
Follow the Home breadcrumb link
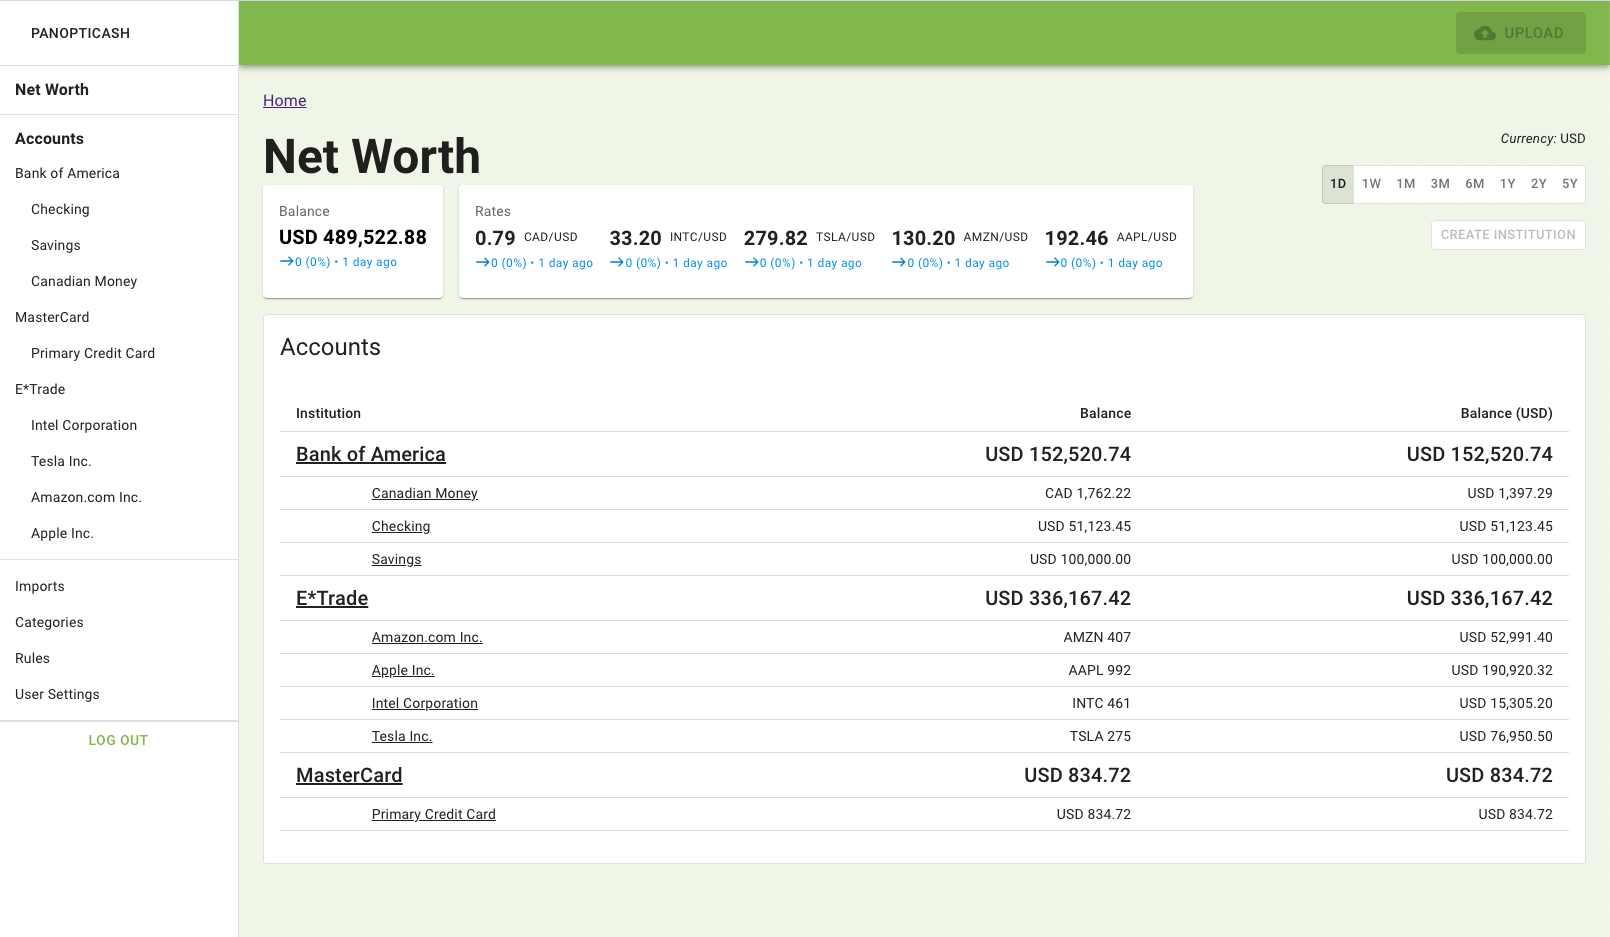click(285, 101)
